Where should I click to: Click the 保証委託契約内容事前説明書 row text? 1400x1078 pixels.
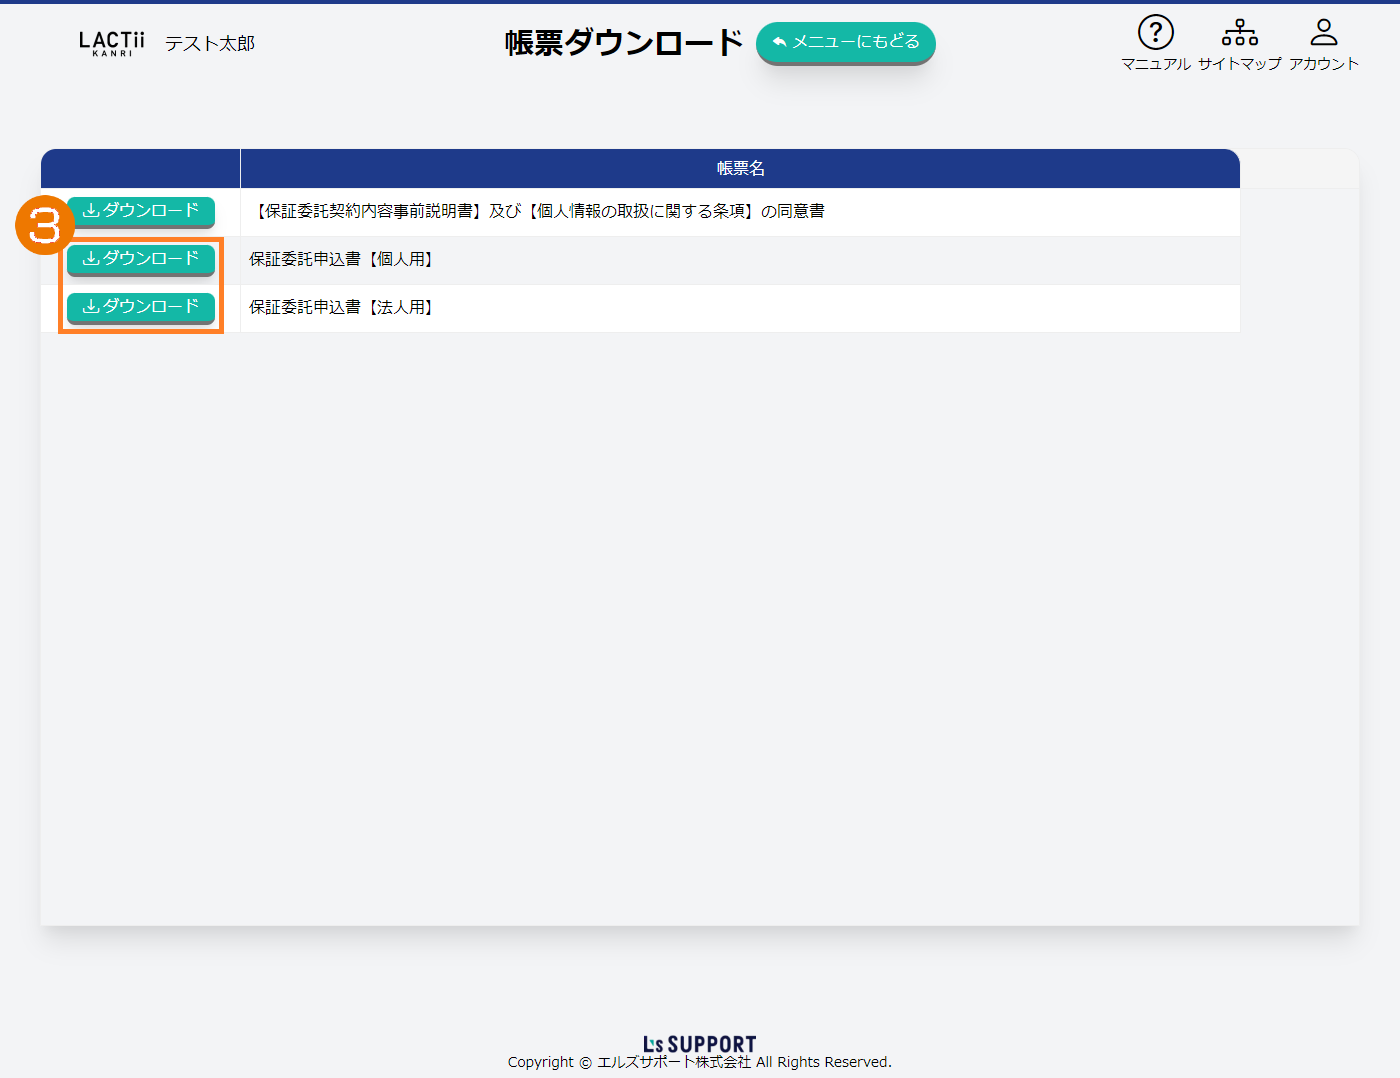[x=540, y=212]
